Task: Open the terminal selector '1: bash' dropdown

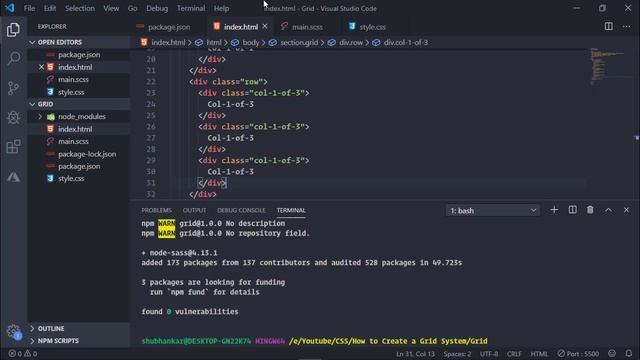Action: pos(493,211)
